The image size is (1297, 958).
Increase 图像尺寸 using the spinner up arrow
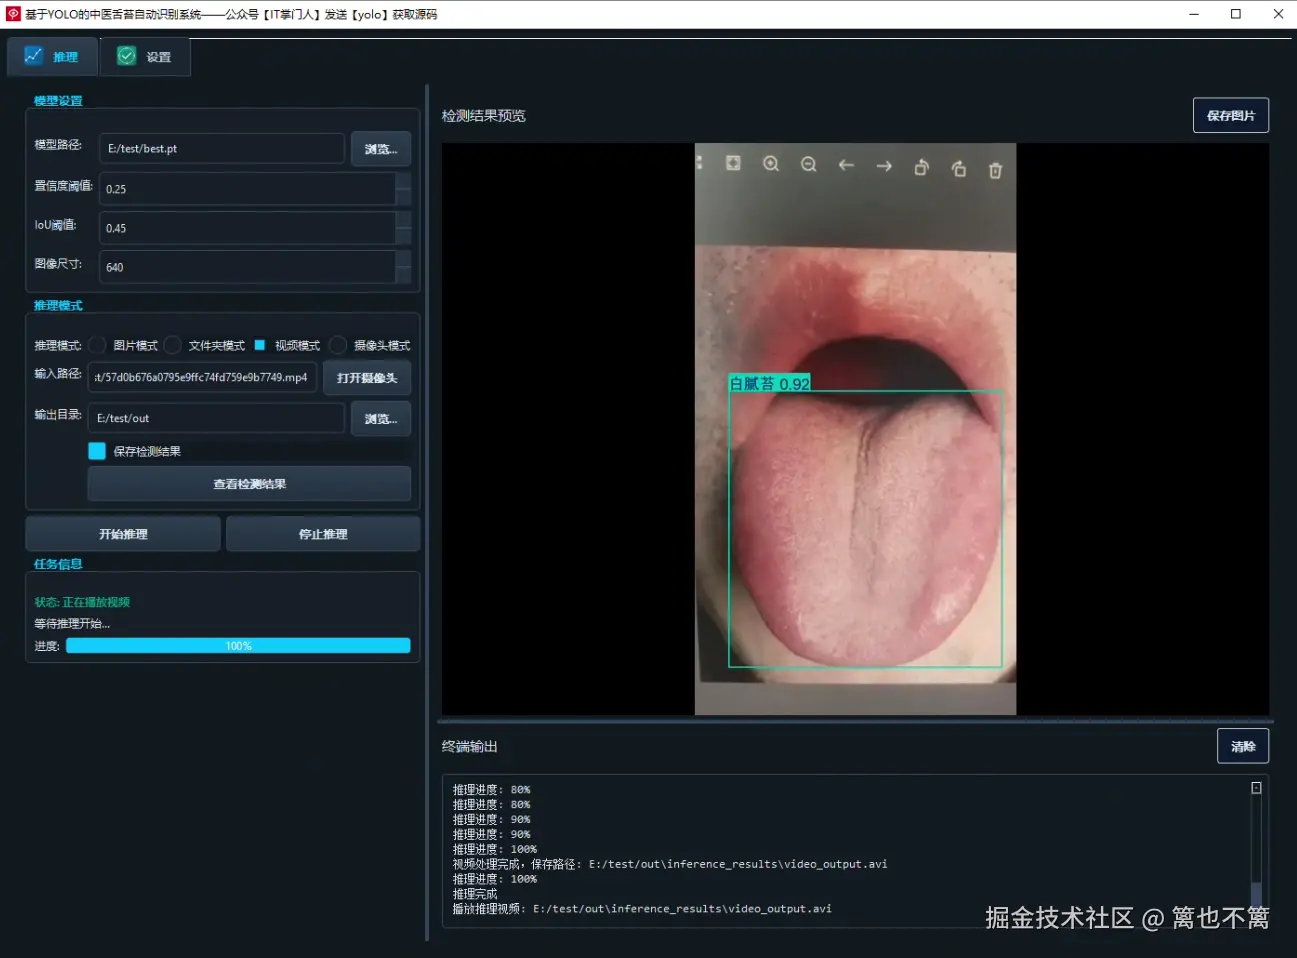click(403, 259)
